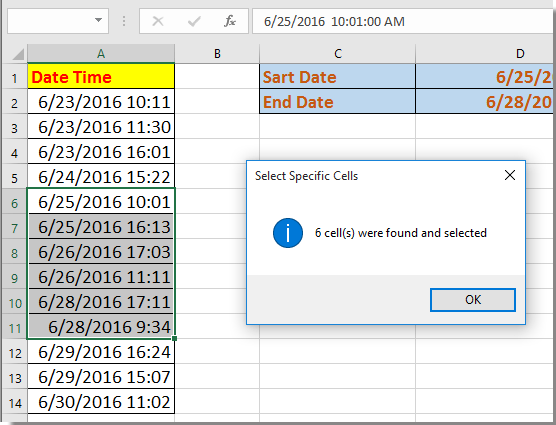Click the Insert Function fx icon
This screenshot has width=556, height=425.
point(230,21)
